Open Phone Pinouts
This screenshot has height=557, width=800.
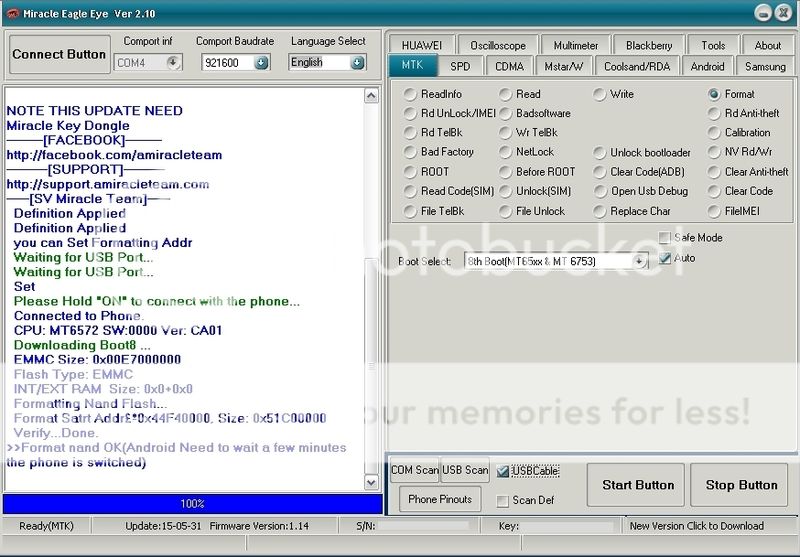pos(440,499)
